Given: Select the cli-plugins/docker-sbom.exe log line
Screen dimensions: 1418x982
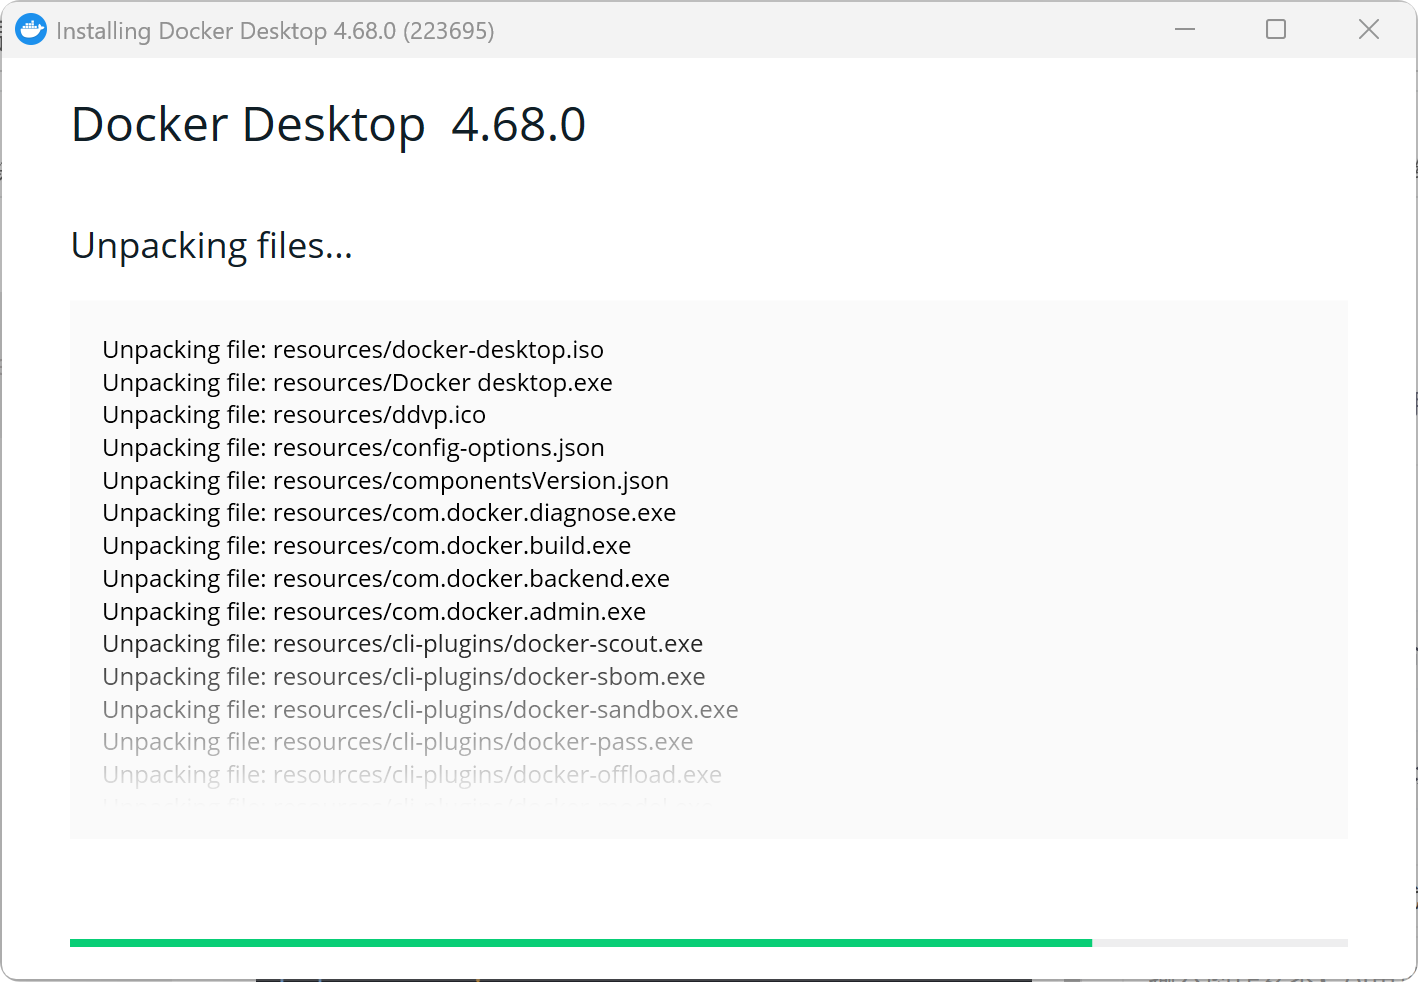Looking at the screenshot, I should coord(404,677).
